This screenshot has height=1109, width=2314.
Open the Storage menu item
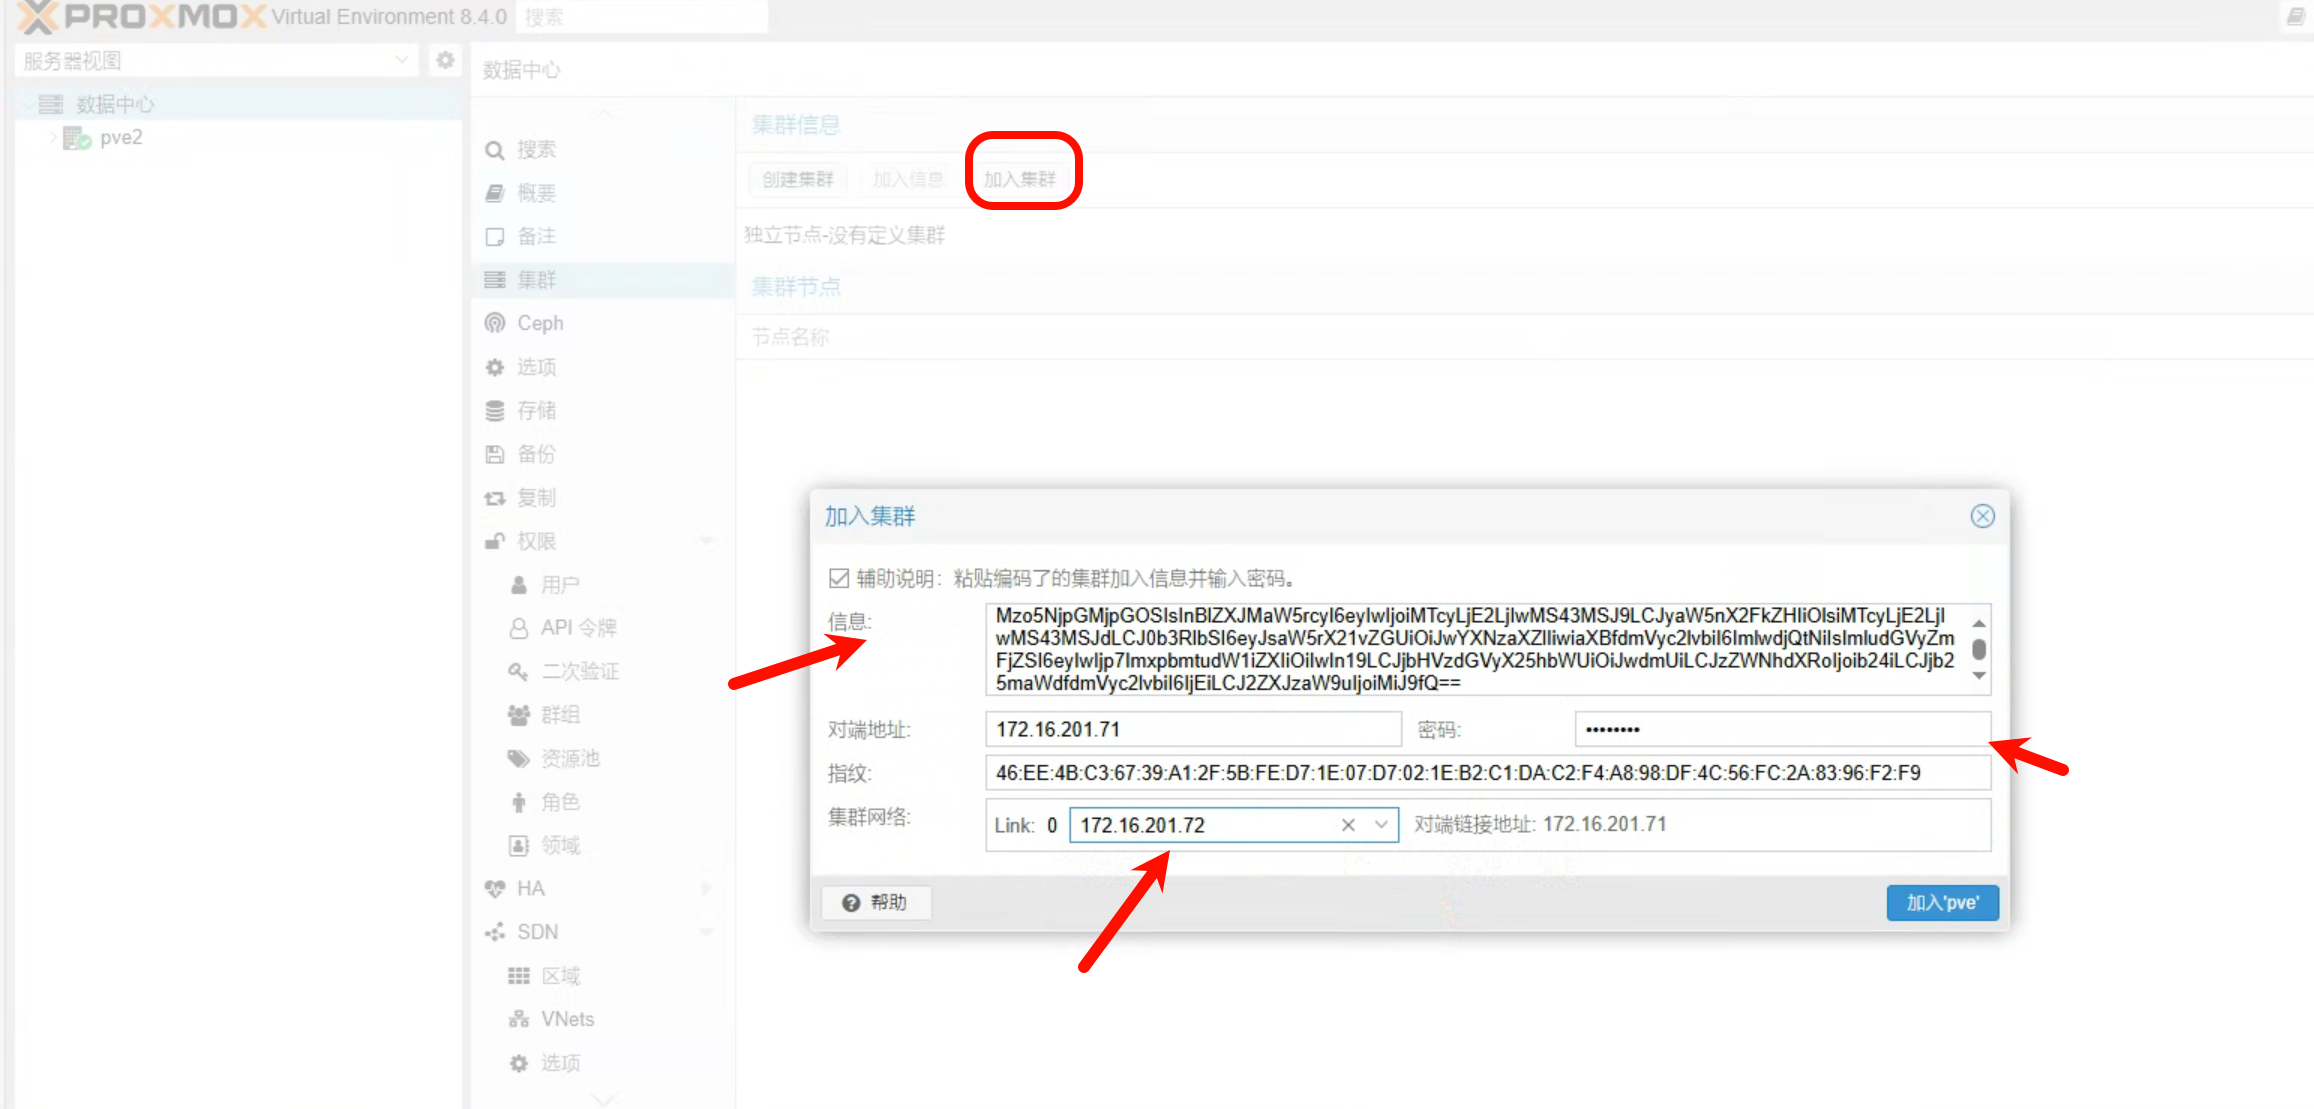pyautogui.click(x=536, y=411)
